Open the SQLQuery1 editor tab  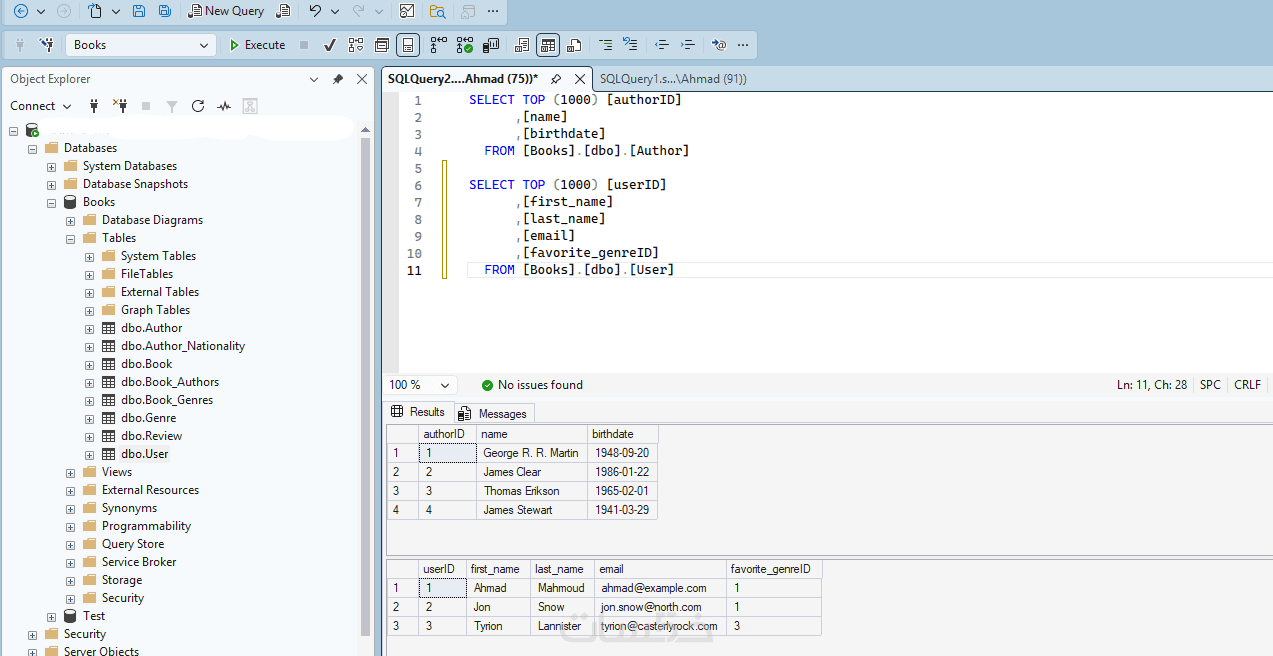coord(672,79)
